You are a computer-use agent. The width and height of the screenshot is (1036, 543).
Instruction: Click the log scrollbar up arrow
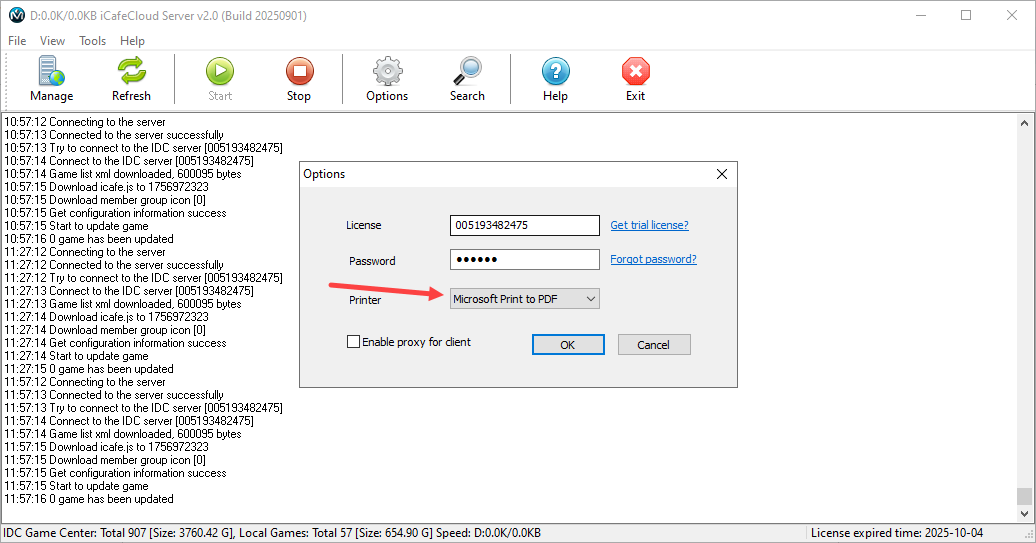1024,123
